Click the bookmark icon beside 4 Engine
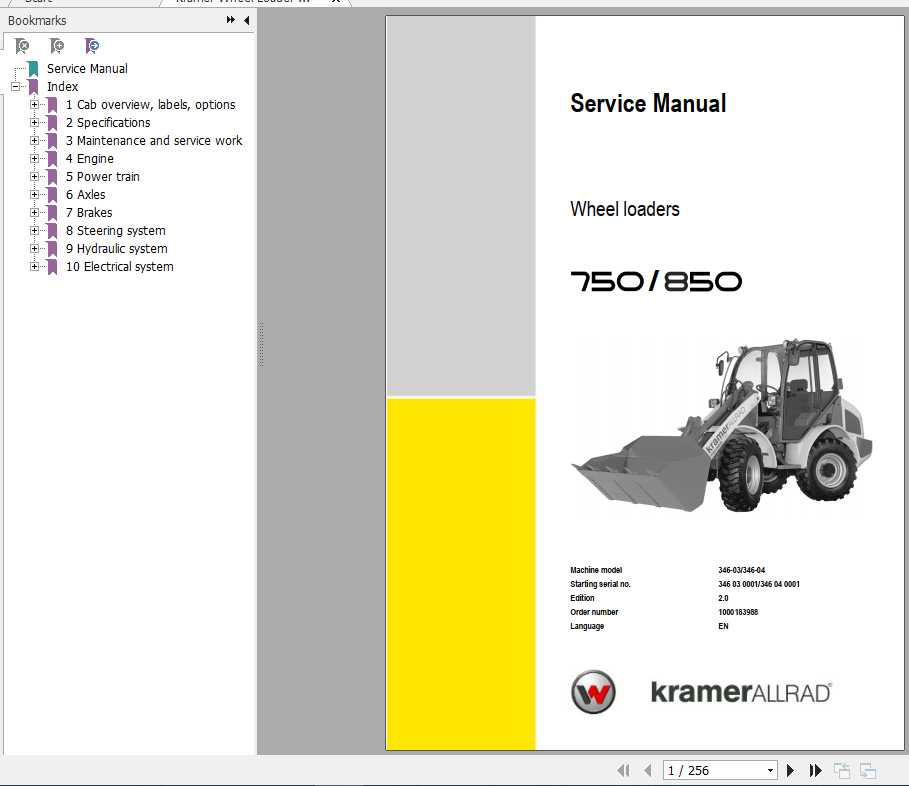The image size is (909, 786). tap(52, 159)
